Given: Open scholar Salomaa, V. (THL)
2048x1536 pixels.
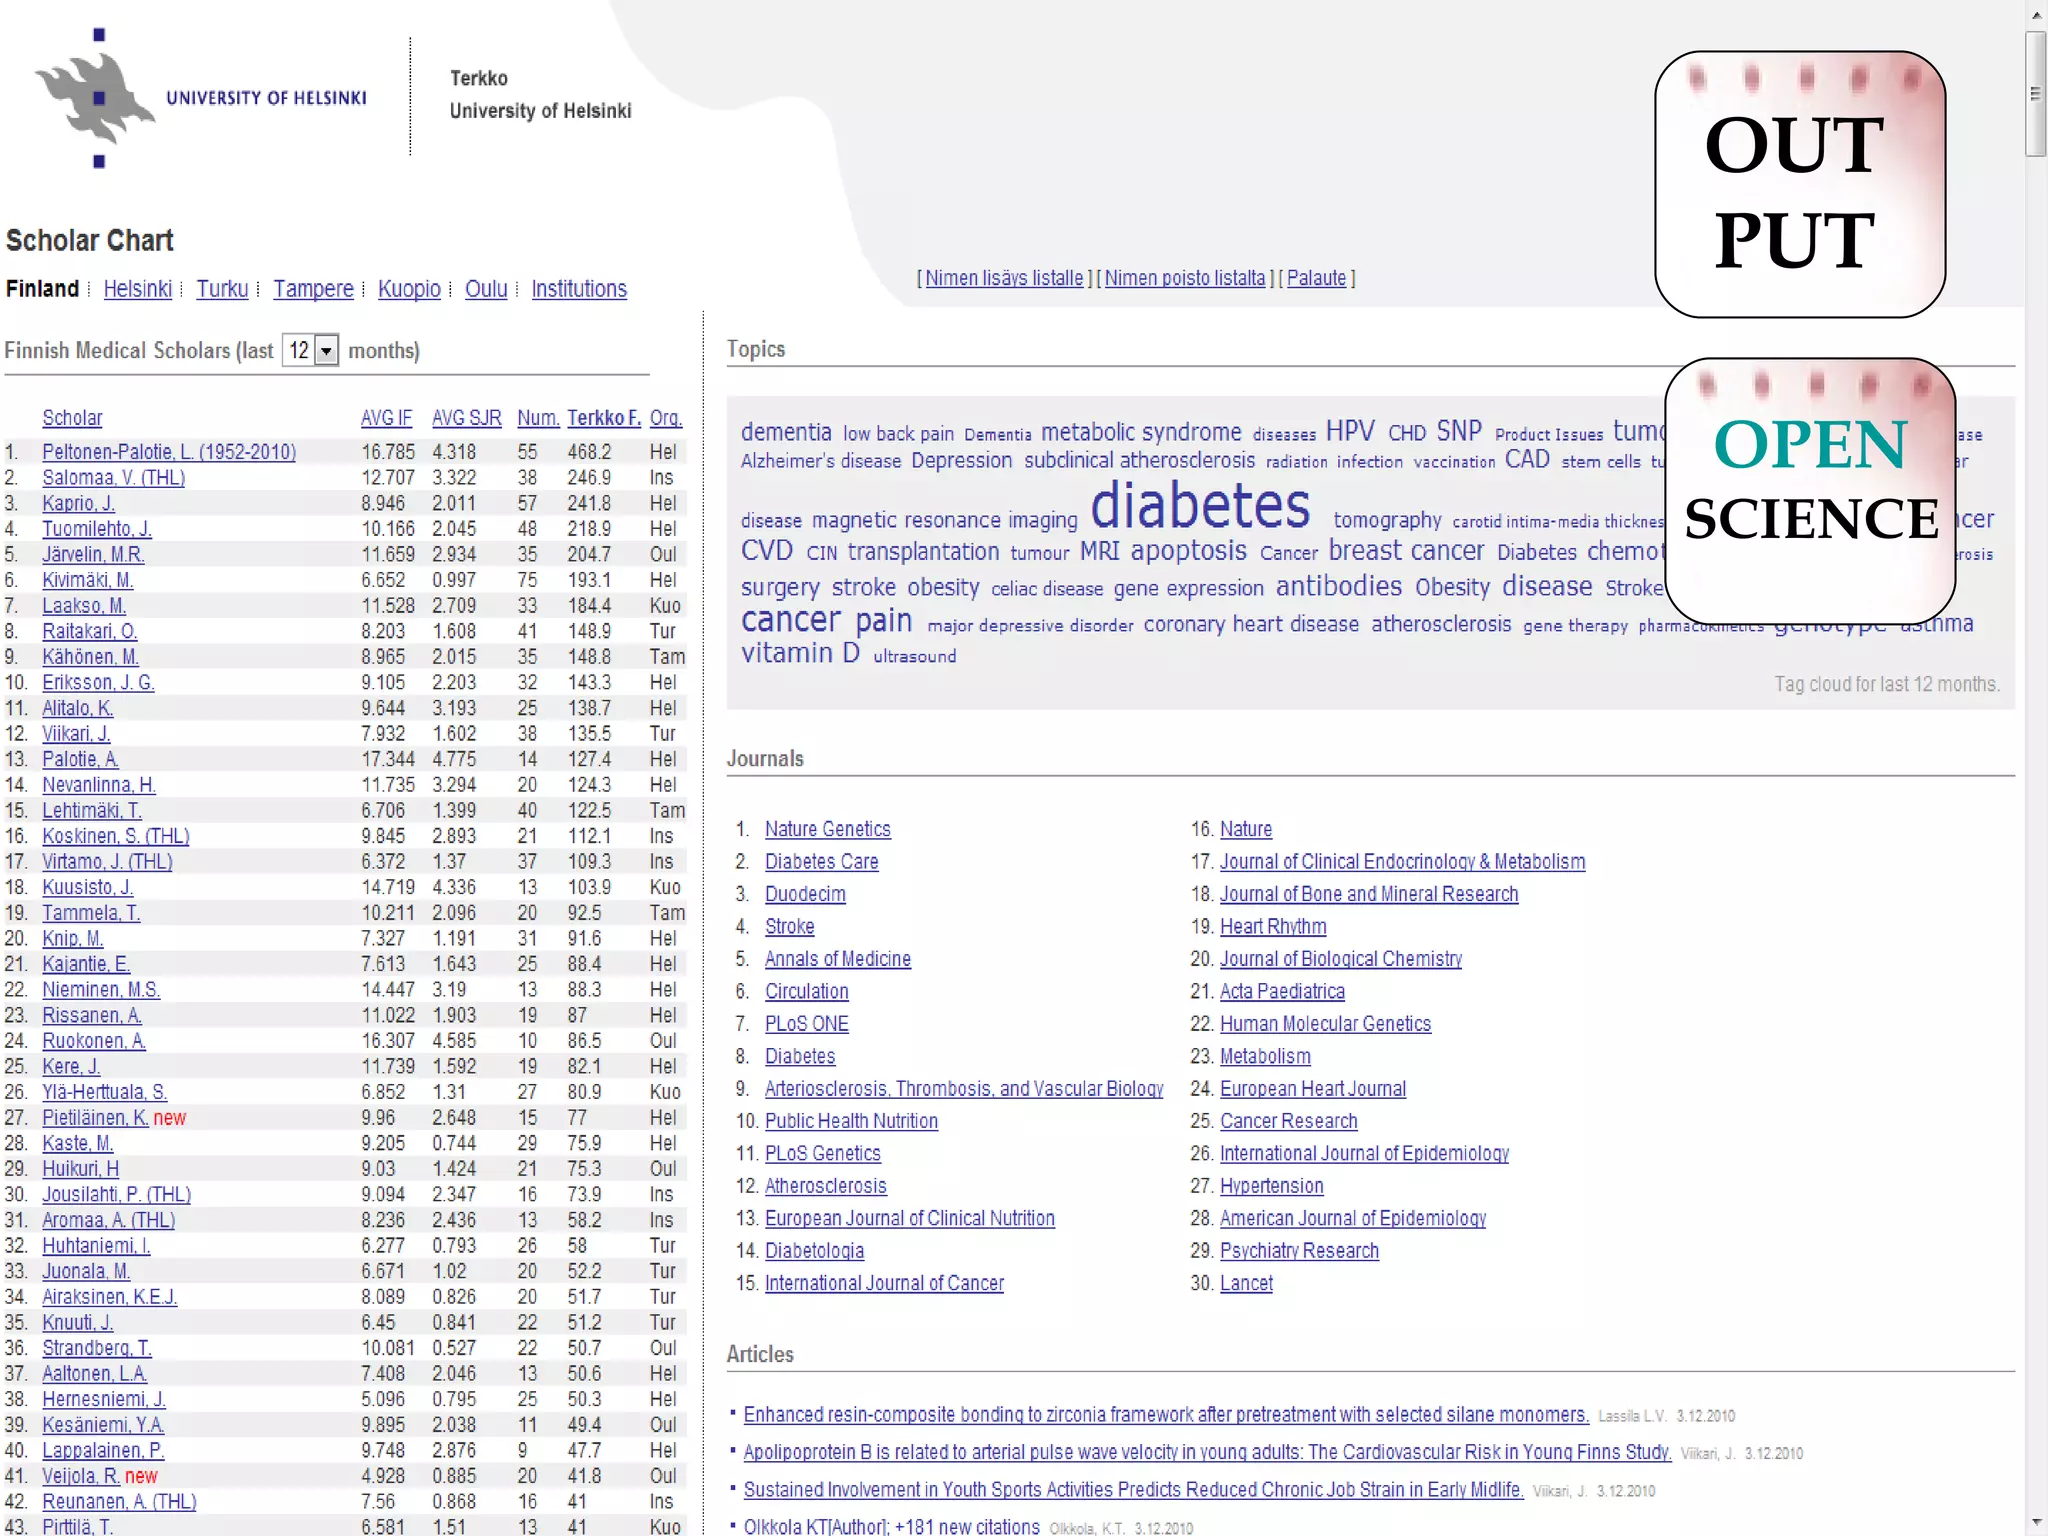Looking at the screenshot, I should [113, 478].
